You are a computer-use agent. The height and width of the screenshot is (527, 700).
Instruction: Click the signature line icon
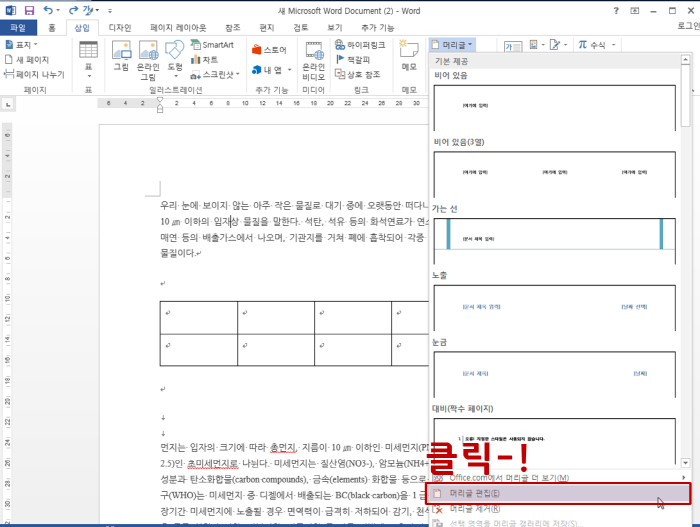(x=554, y=45)
